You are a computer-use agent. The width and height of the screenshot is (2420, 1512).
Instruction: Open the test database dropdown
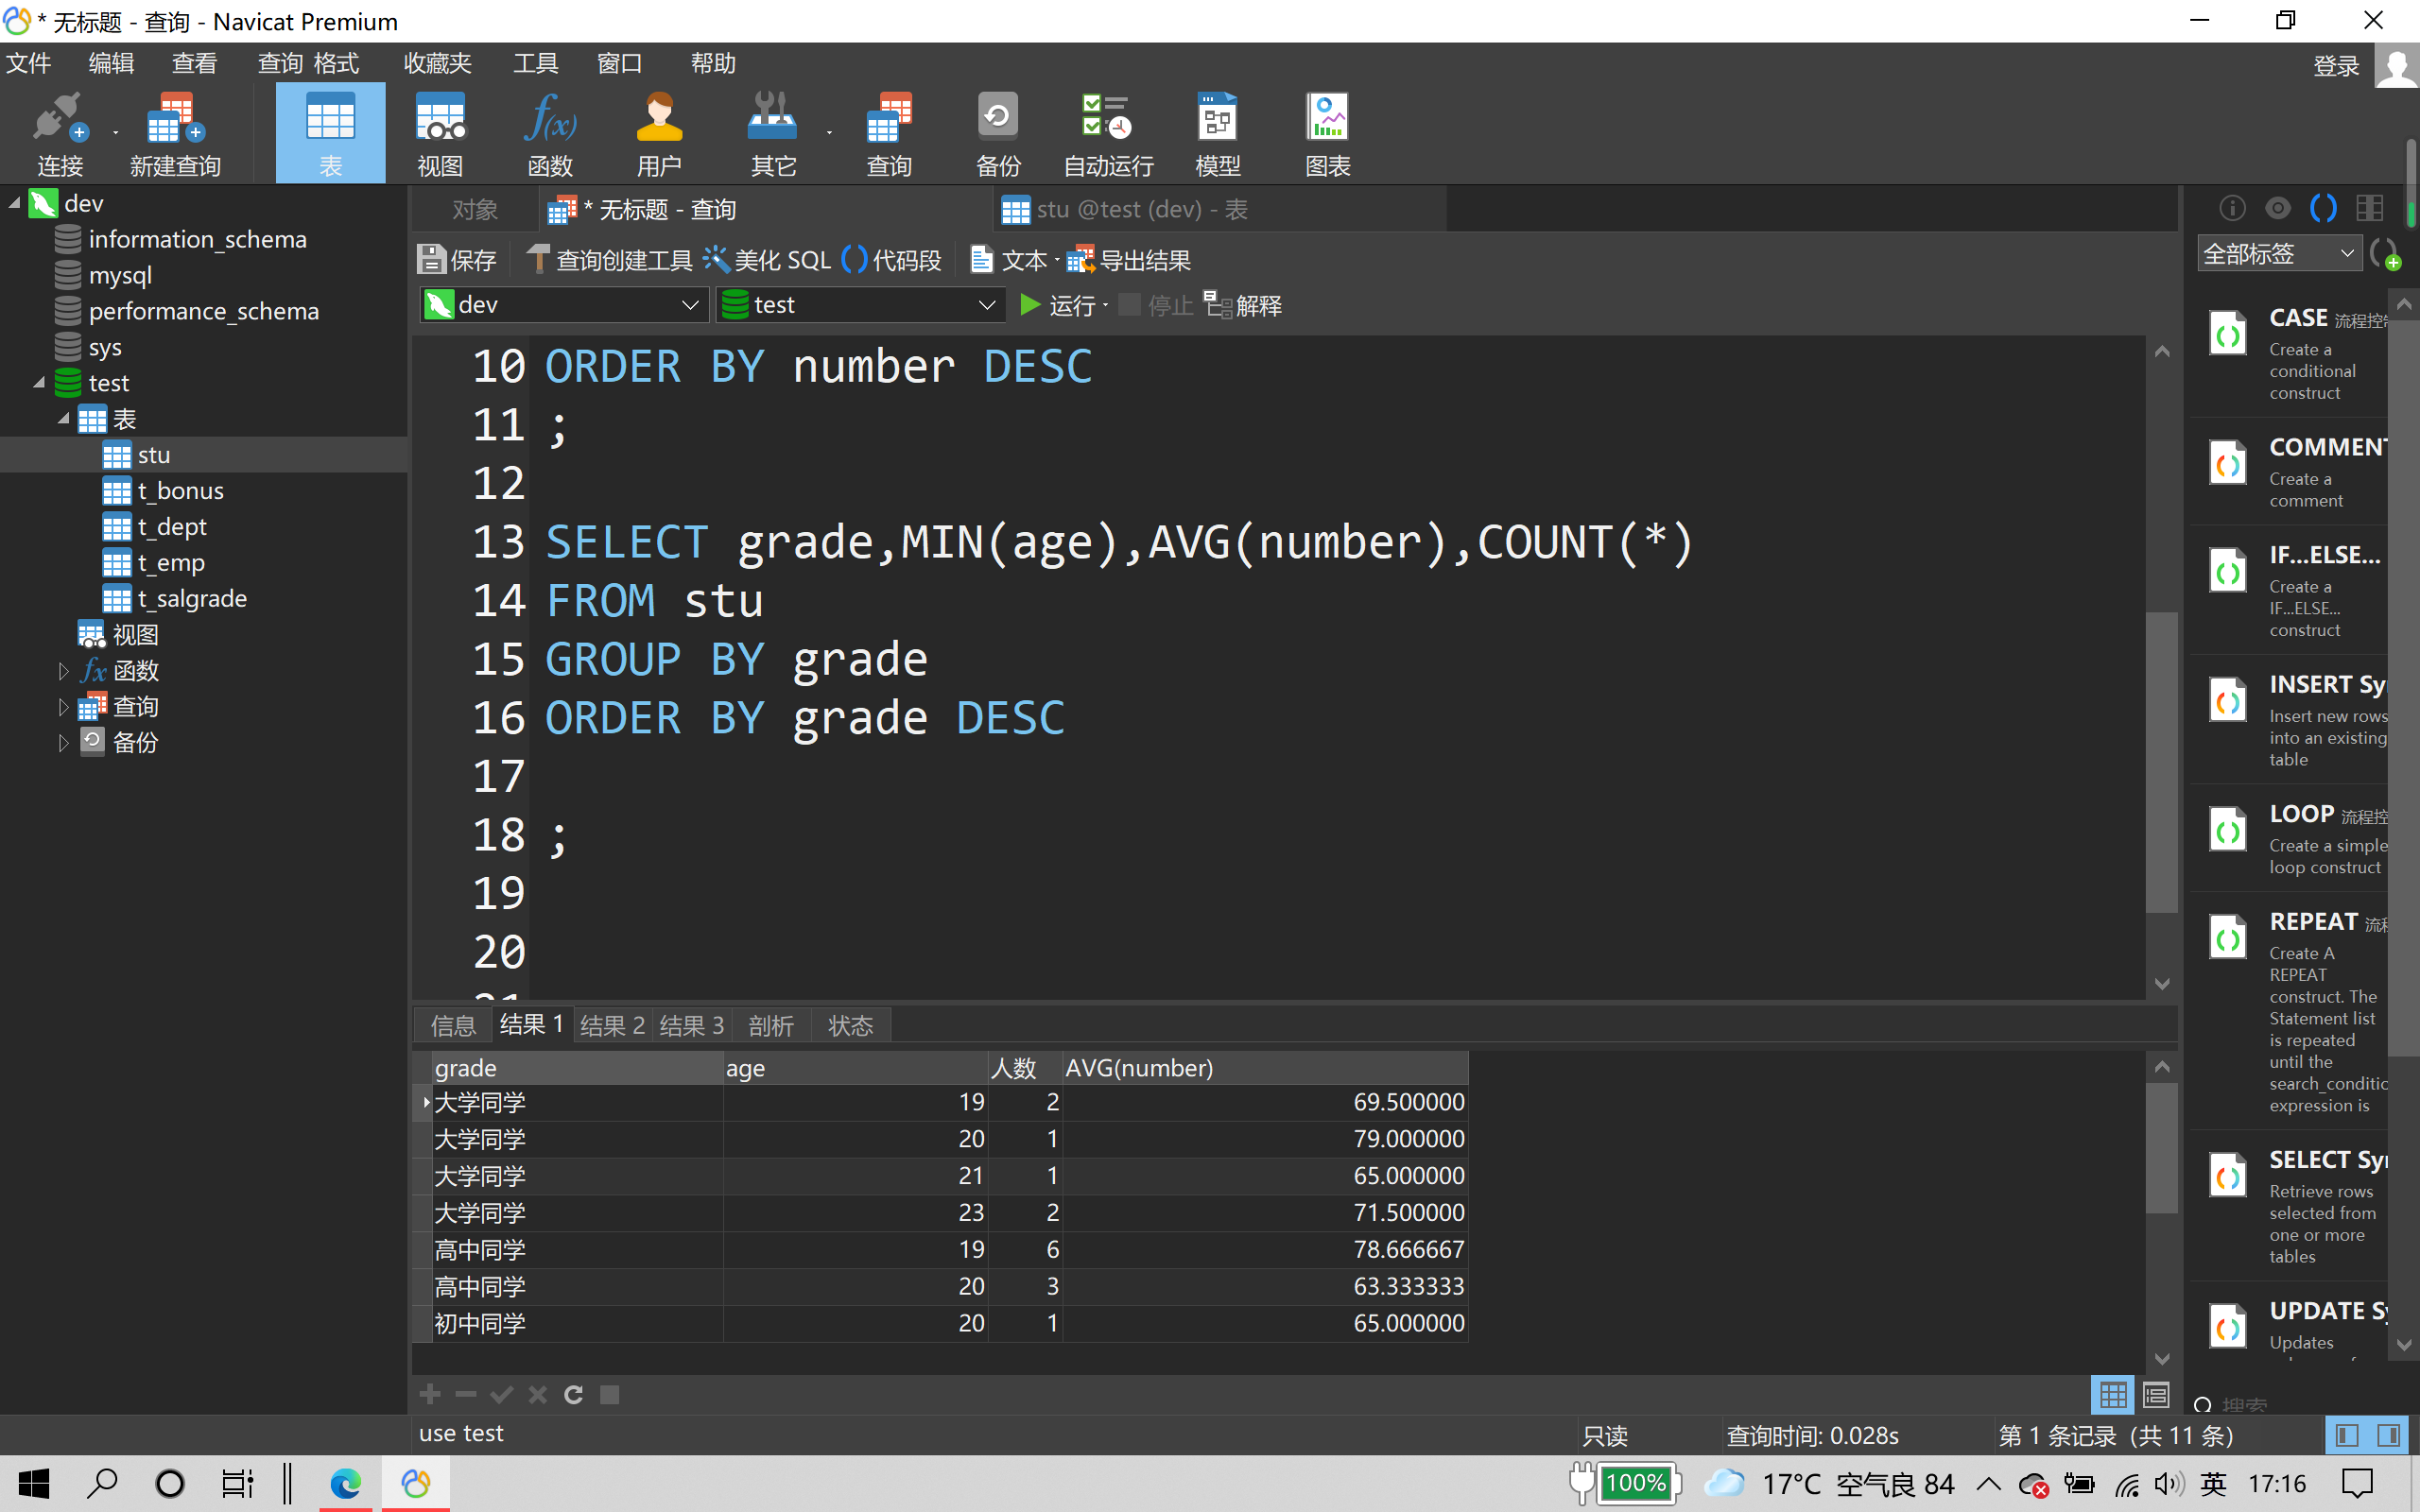(861, 305)
